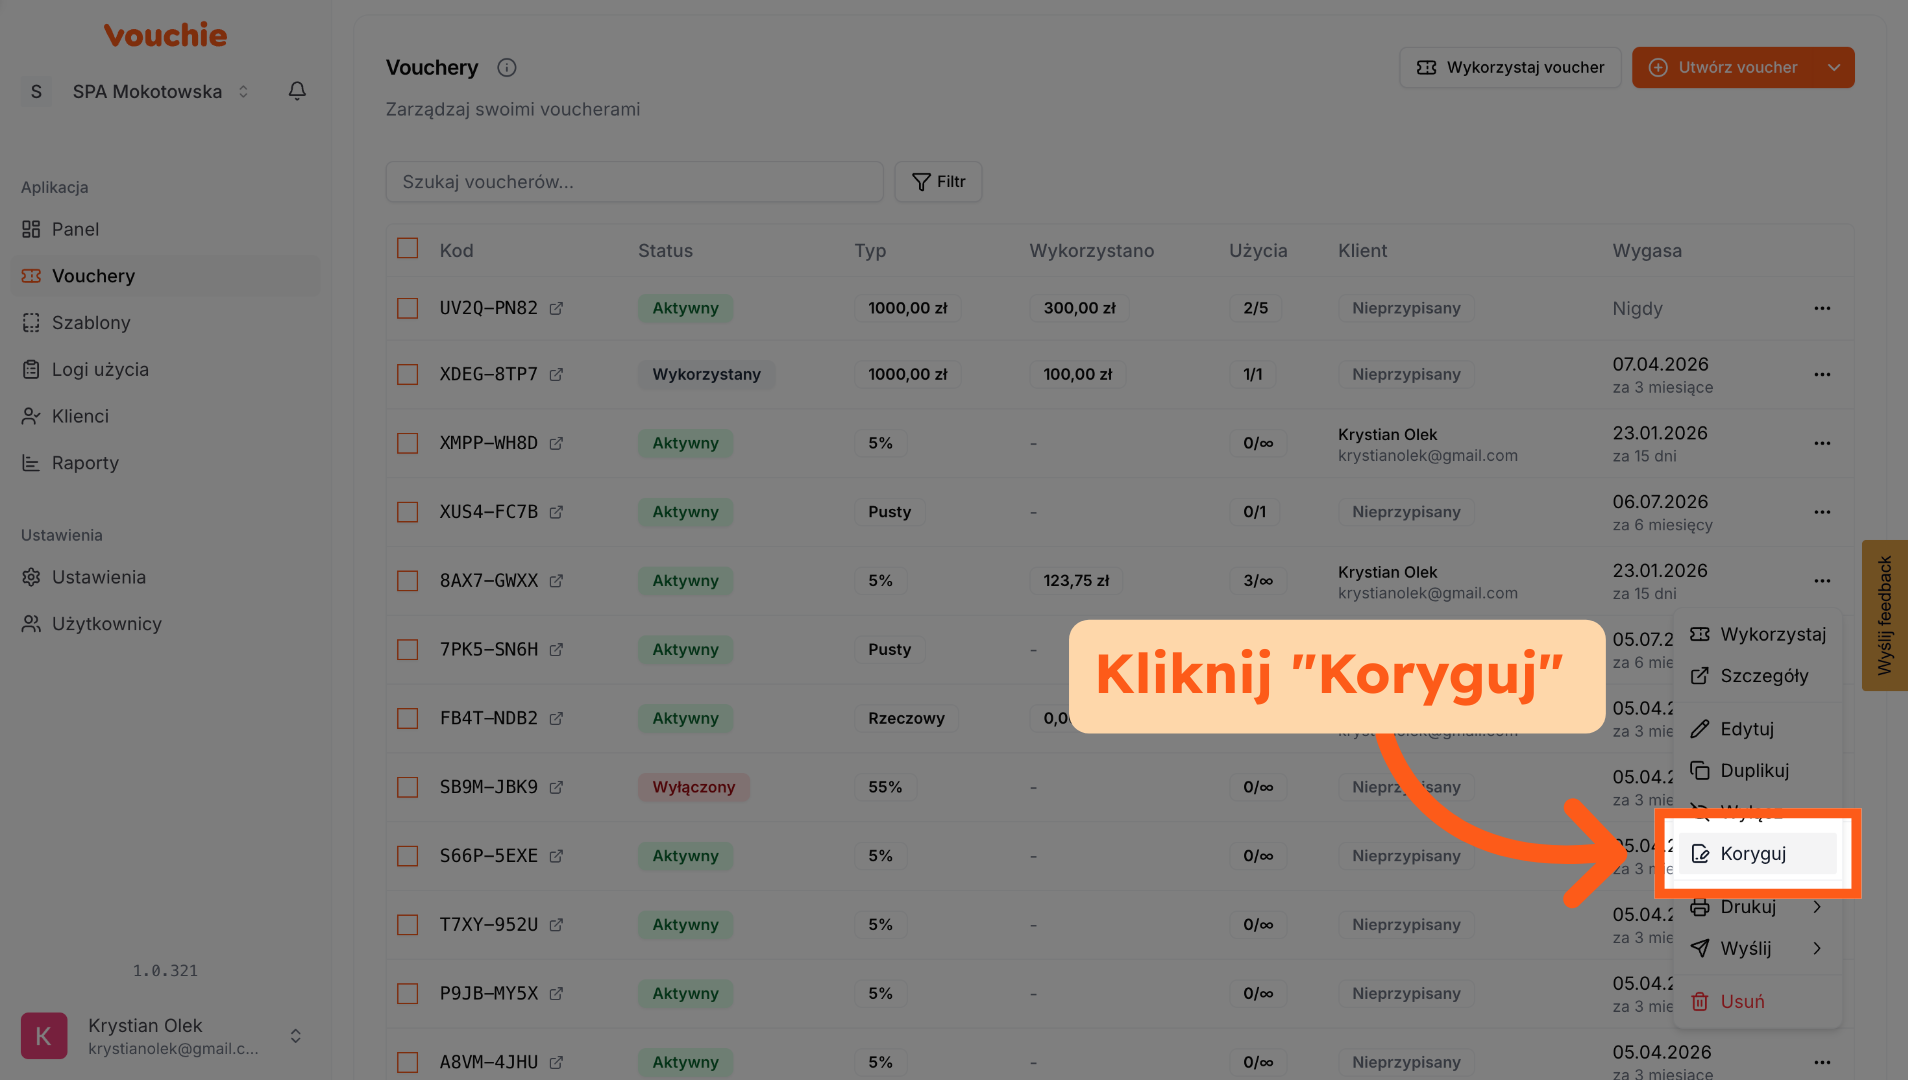
Task: Open dropdown arrow on Utwórz voucher
Action: 1834,68
